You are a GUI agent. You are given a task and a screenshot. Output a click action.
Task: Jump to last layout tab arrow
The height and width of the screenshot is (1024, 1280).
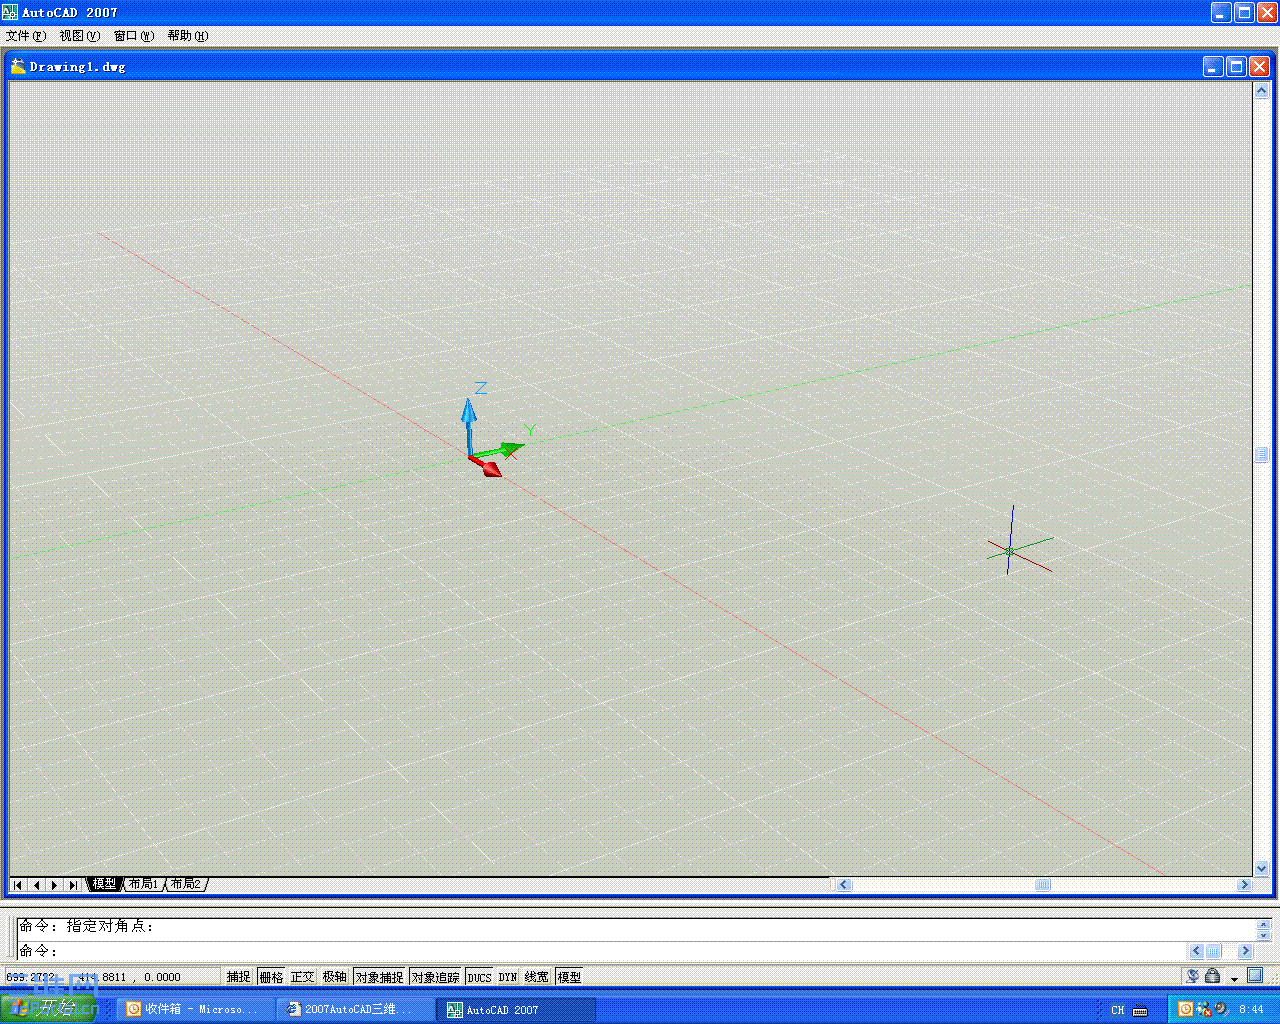(72, 885)
